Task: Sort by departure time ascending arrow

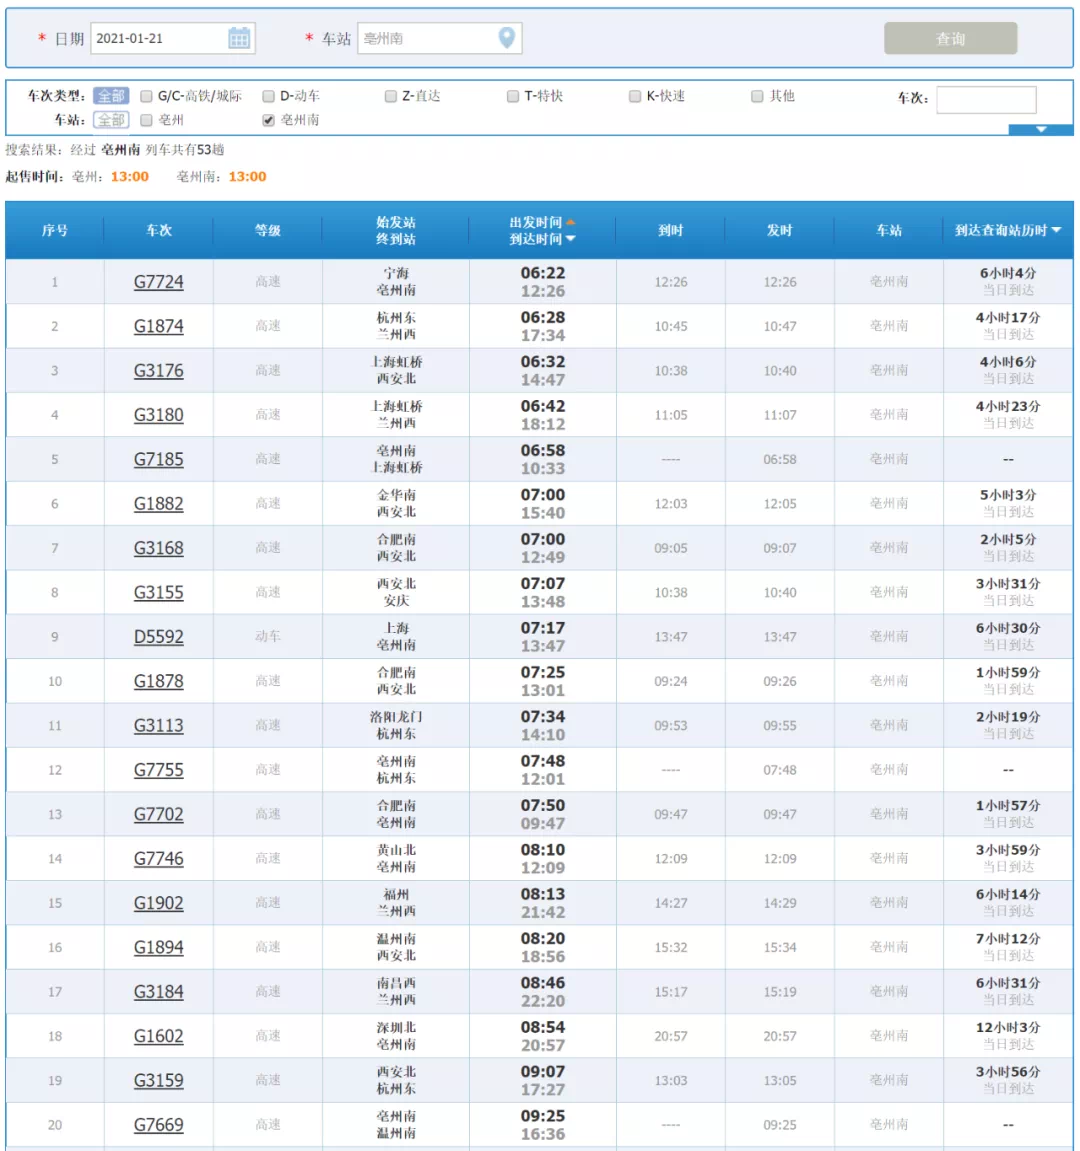Action: point(570,222)
